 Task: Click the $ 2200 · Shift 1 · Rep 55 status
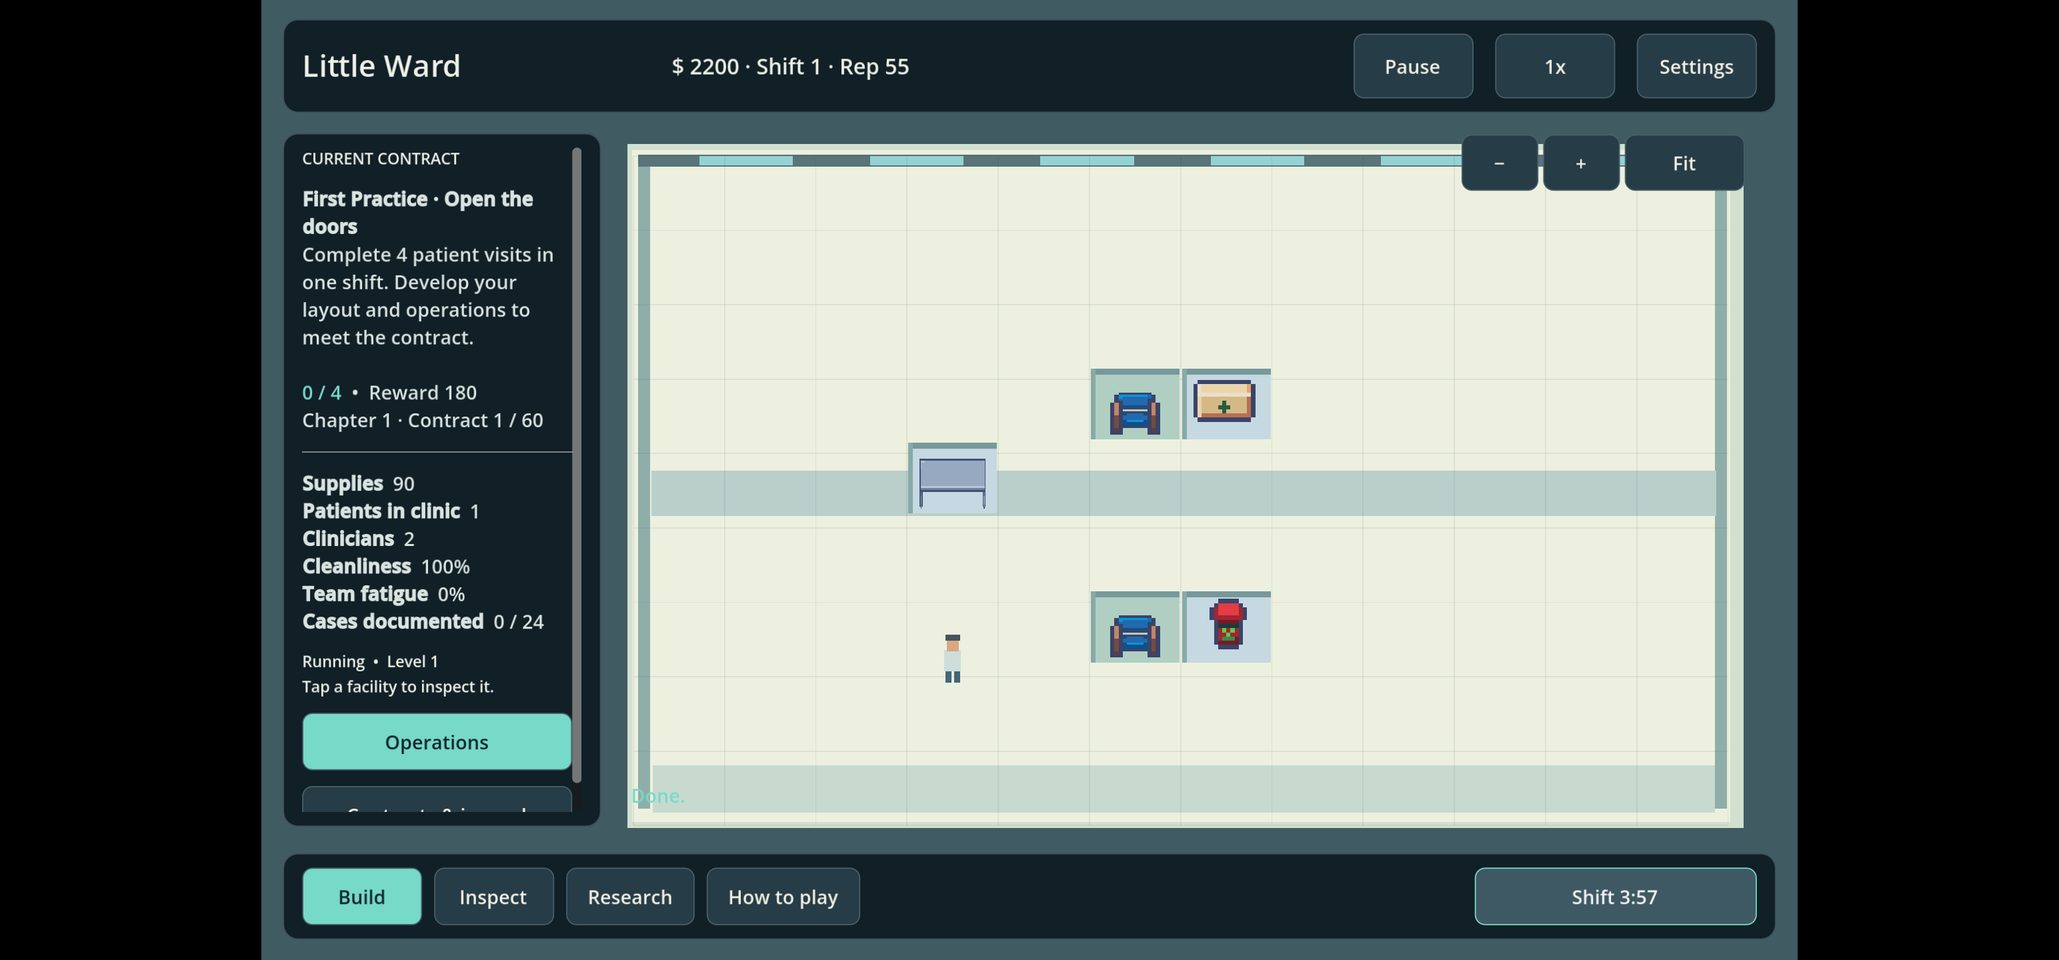click(x=790, y=67)
